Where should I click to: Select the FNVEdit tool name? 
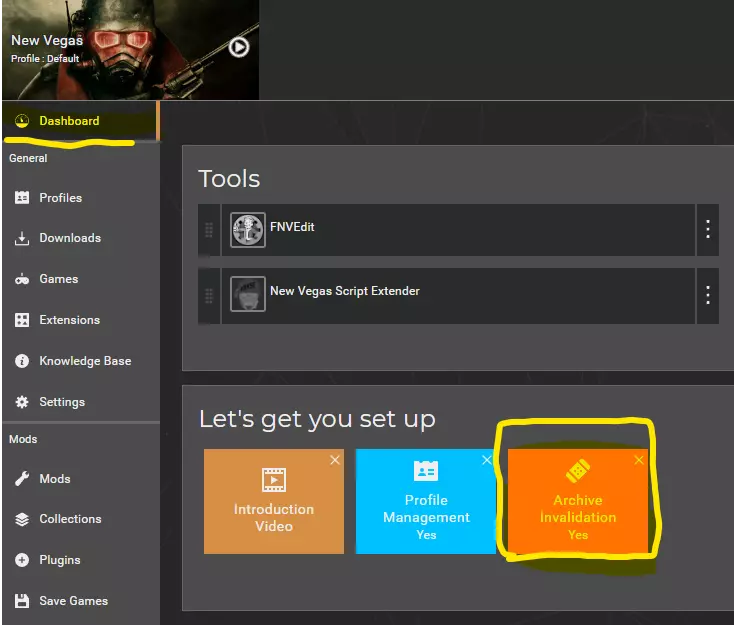tap(292, 227)
